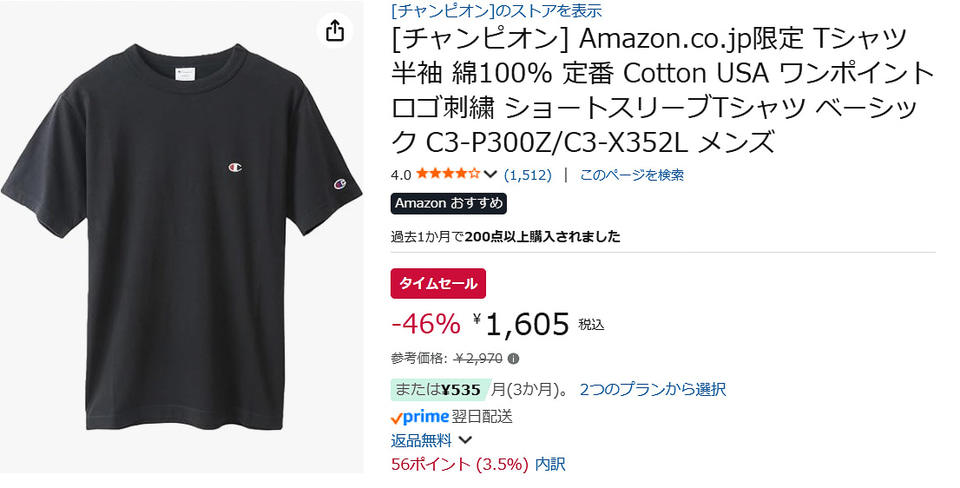Click the info icon beside the reference price
Screen dimensions: 960x488
coord(513,358)
